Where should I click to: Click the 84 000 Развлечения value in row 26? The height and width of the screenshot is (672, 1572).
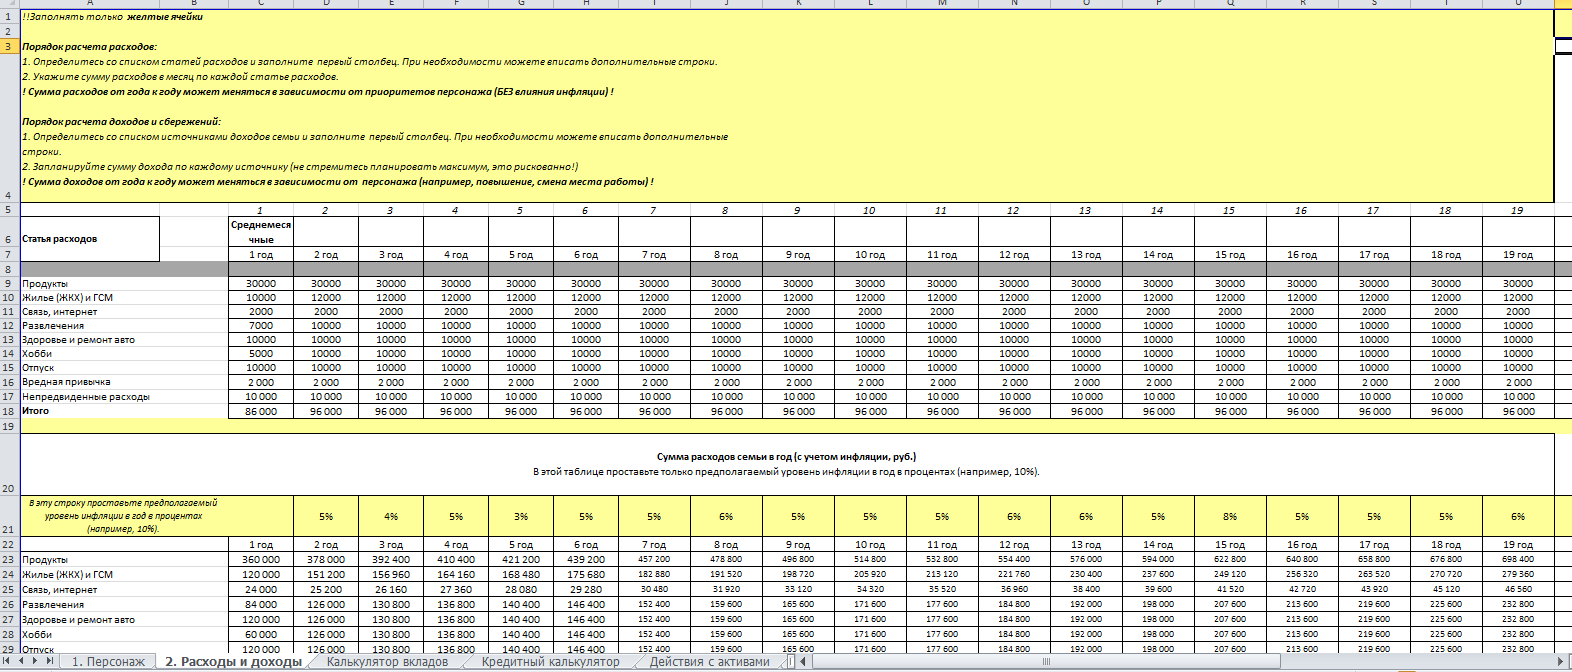(261, 604)
